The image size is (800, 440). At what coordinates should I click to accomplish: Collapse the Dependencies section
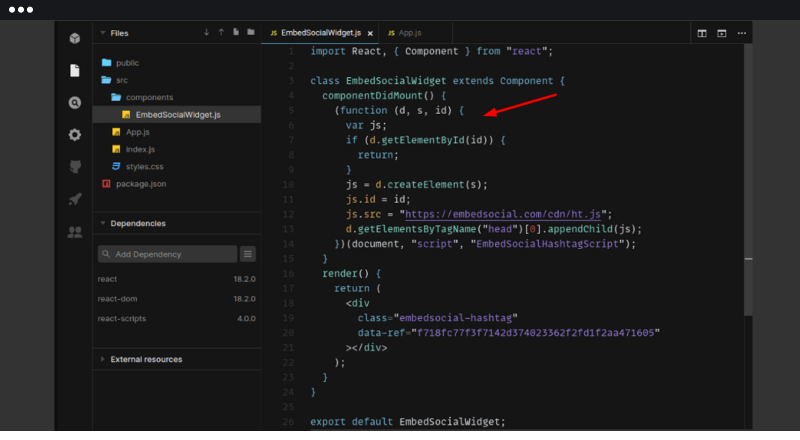pos(103,223)
